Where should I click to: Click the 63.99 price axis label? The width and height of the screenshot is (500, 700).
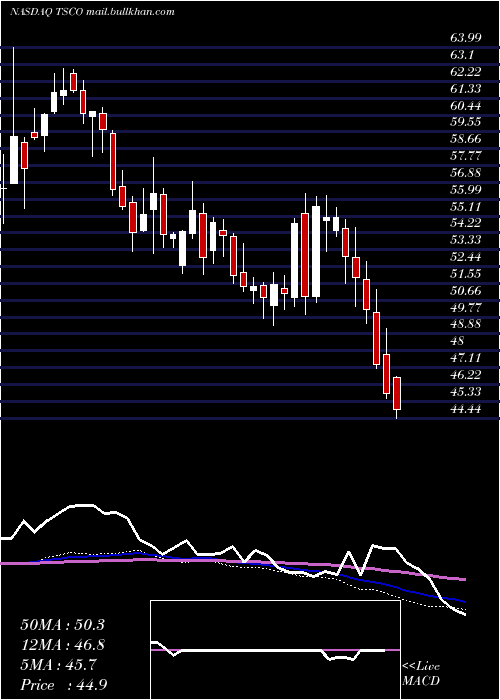[x=466, y=38]
